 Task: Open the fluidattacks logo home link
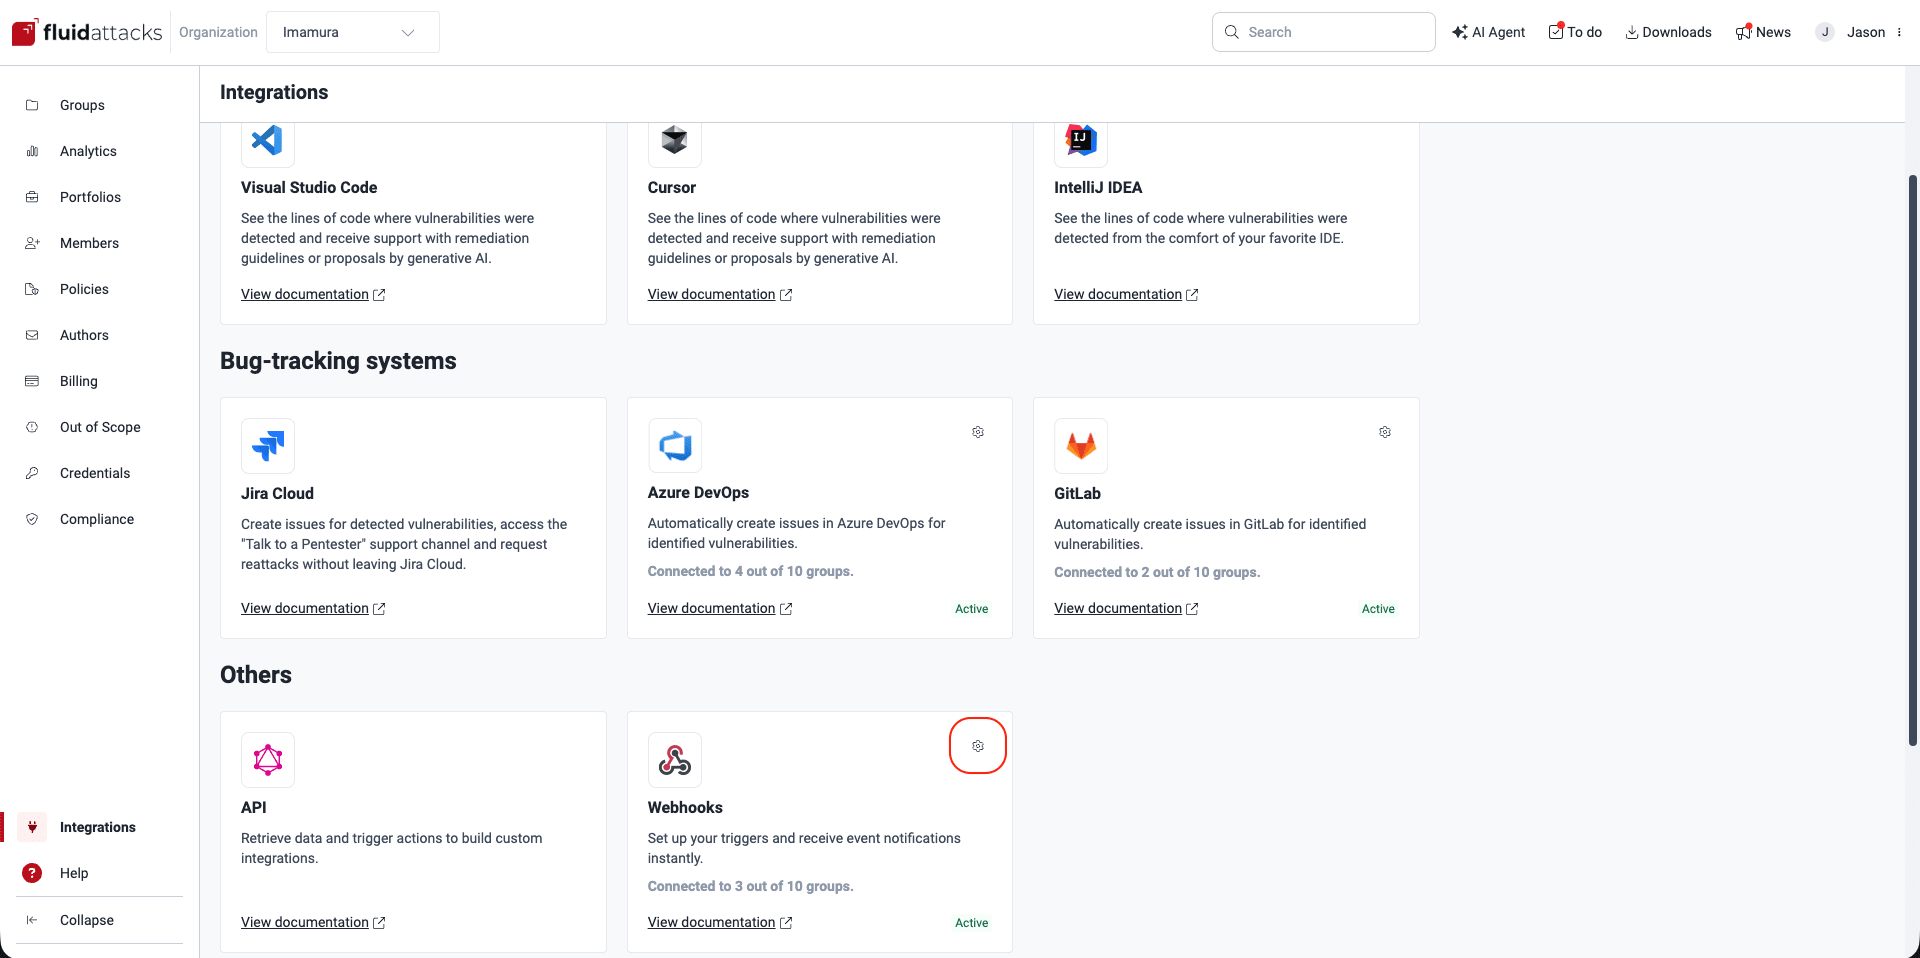pyautogui.click(x=86, y=31)
